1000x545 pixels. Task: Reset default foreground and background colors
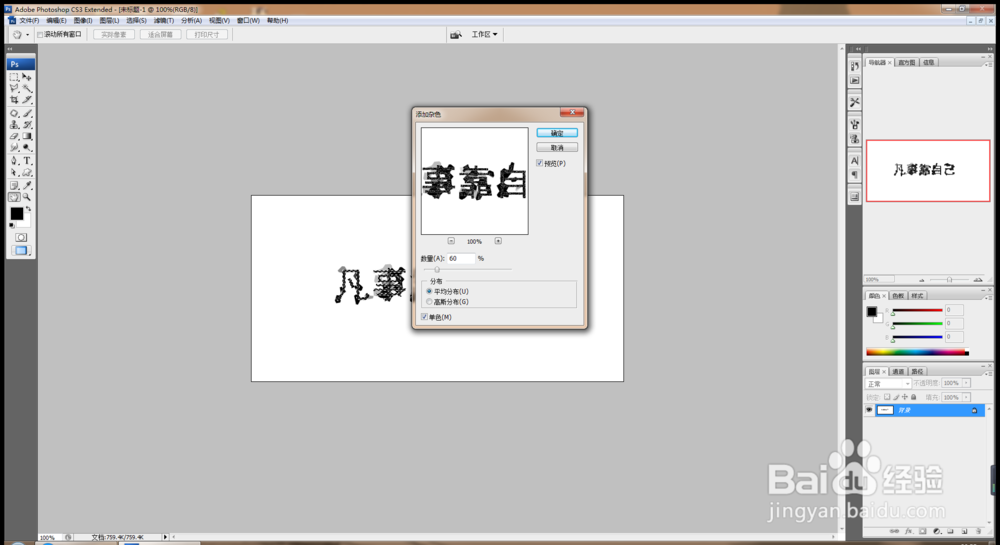point(11,226)
